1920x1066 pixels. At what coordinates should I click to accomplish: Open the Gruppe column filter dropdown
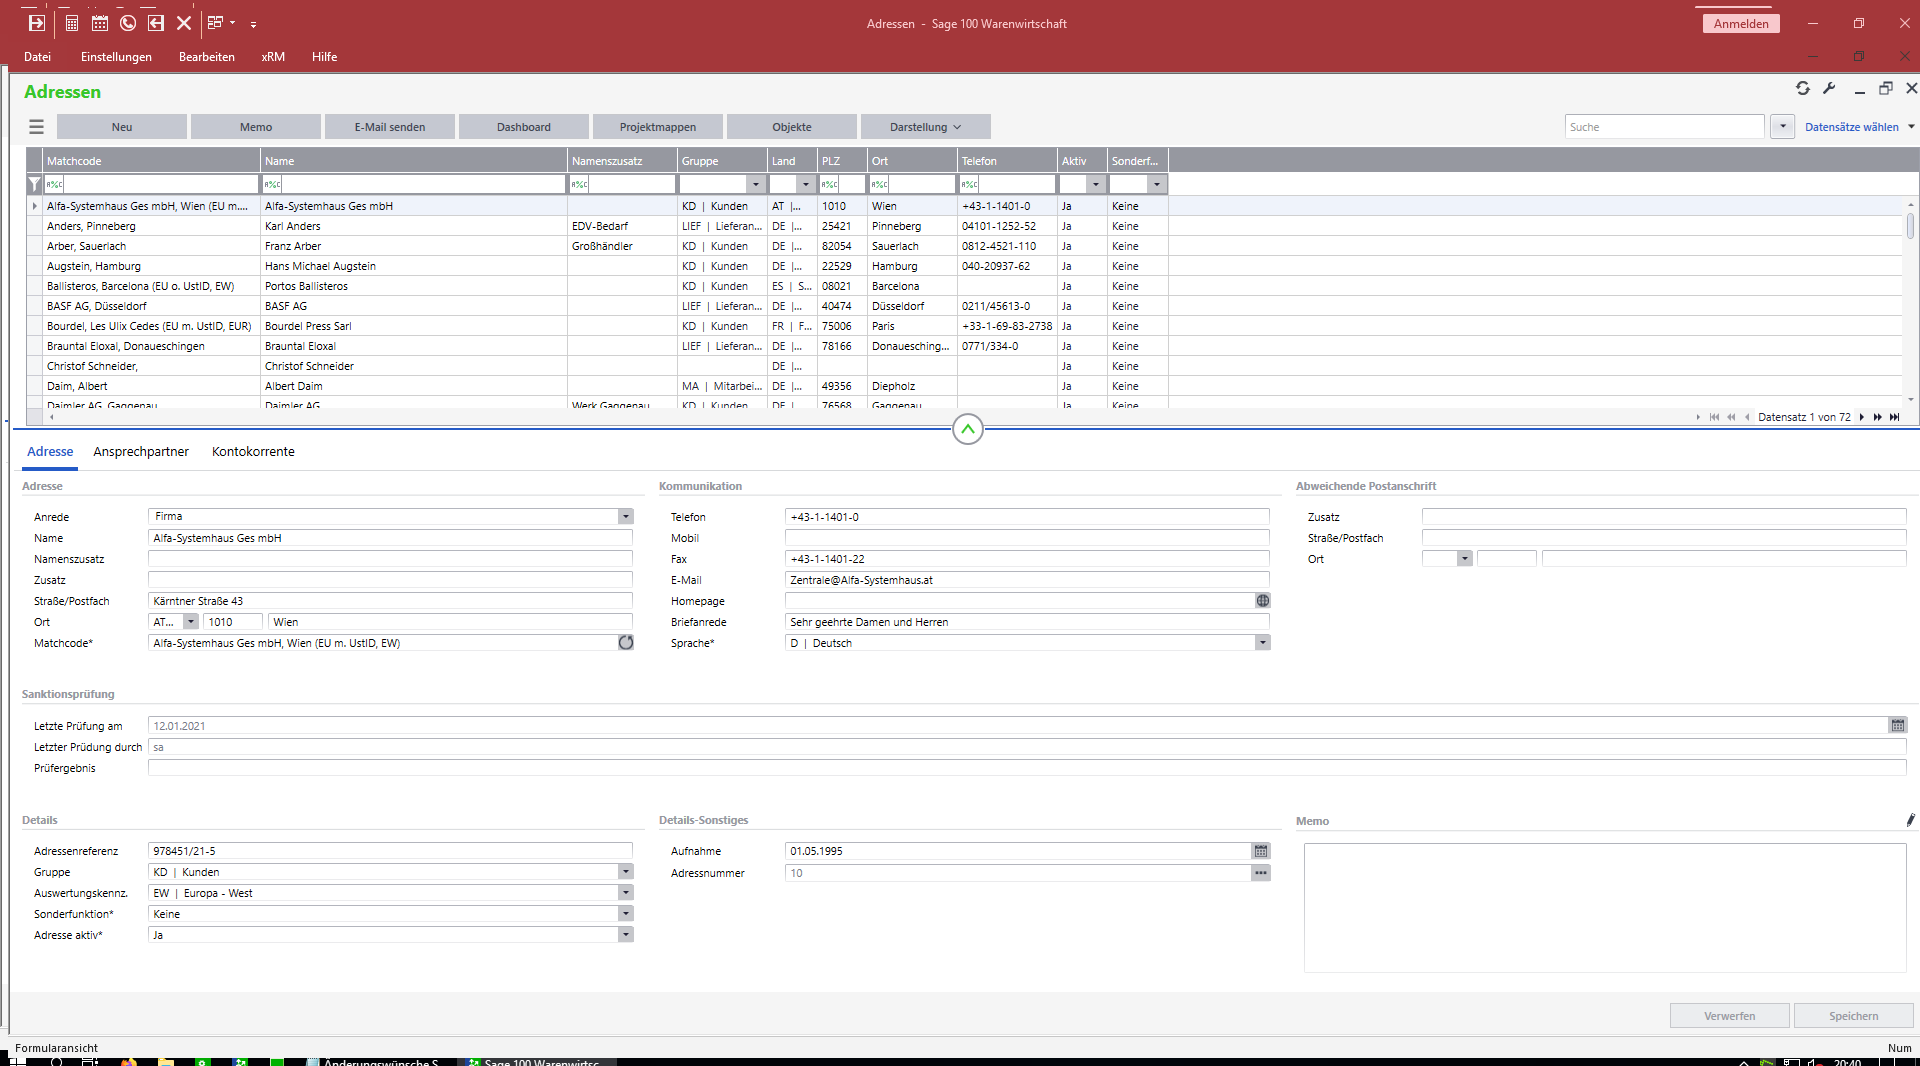[x=756, y=184]
